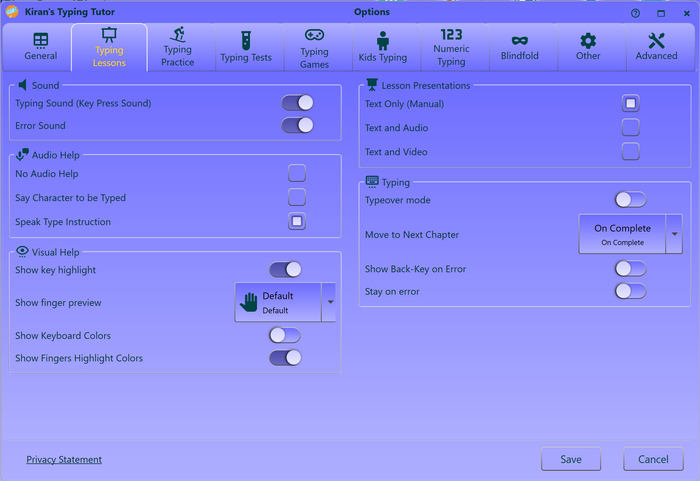Expand Move to Next Chapter dropdown arrow
Screen dimensions: 700x481
[674, 234]
